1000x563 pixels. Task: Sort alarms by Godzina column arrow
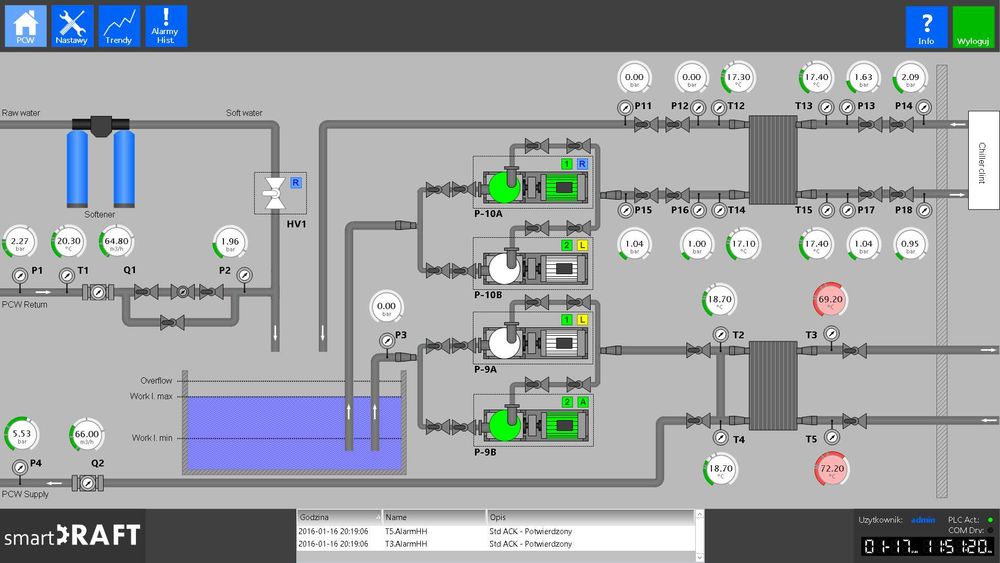(378, 517)
